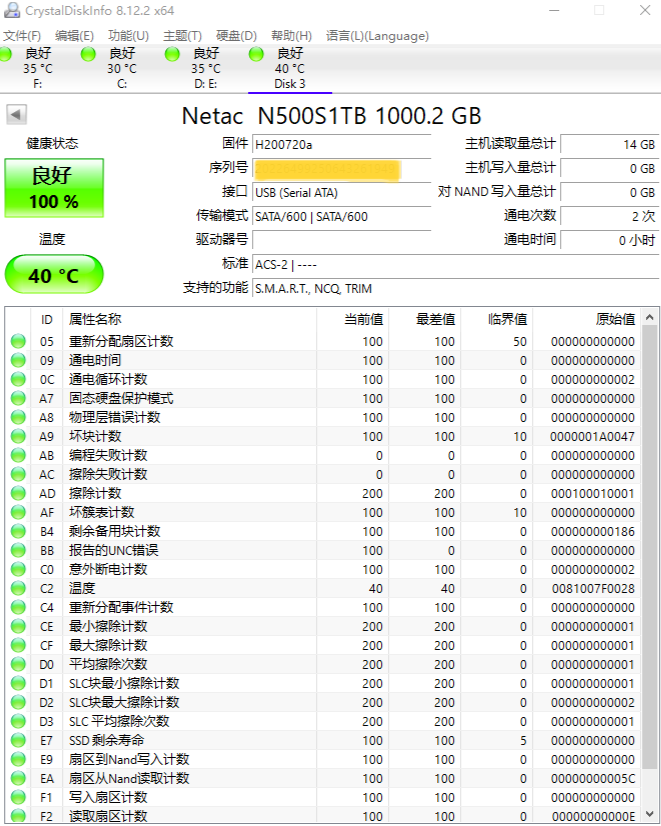Click status icon for EA Nand read row
This screenshot has height=826, width=661.
(x=18, y=778)
